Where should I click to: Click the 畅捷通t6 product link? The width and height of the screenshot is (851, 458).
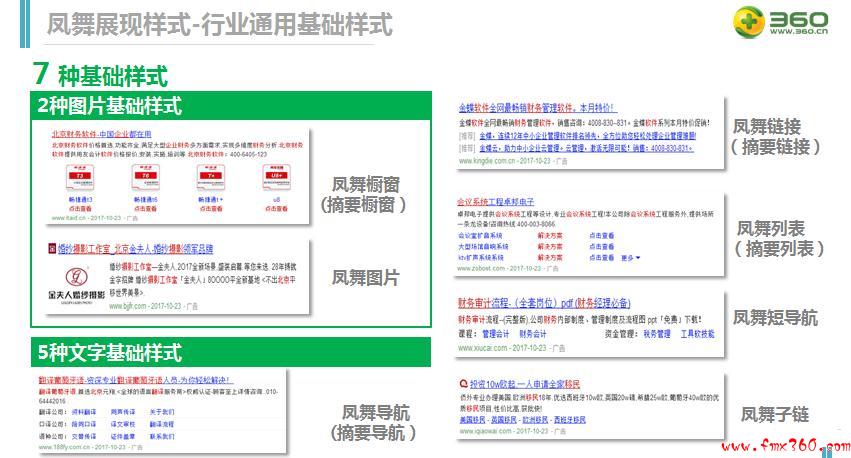pyautogui.click(x=145, y=200)
